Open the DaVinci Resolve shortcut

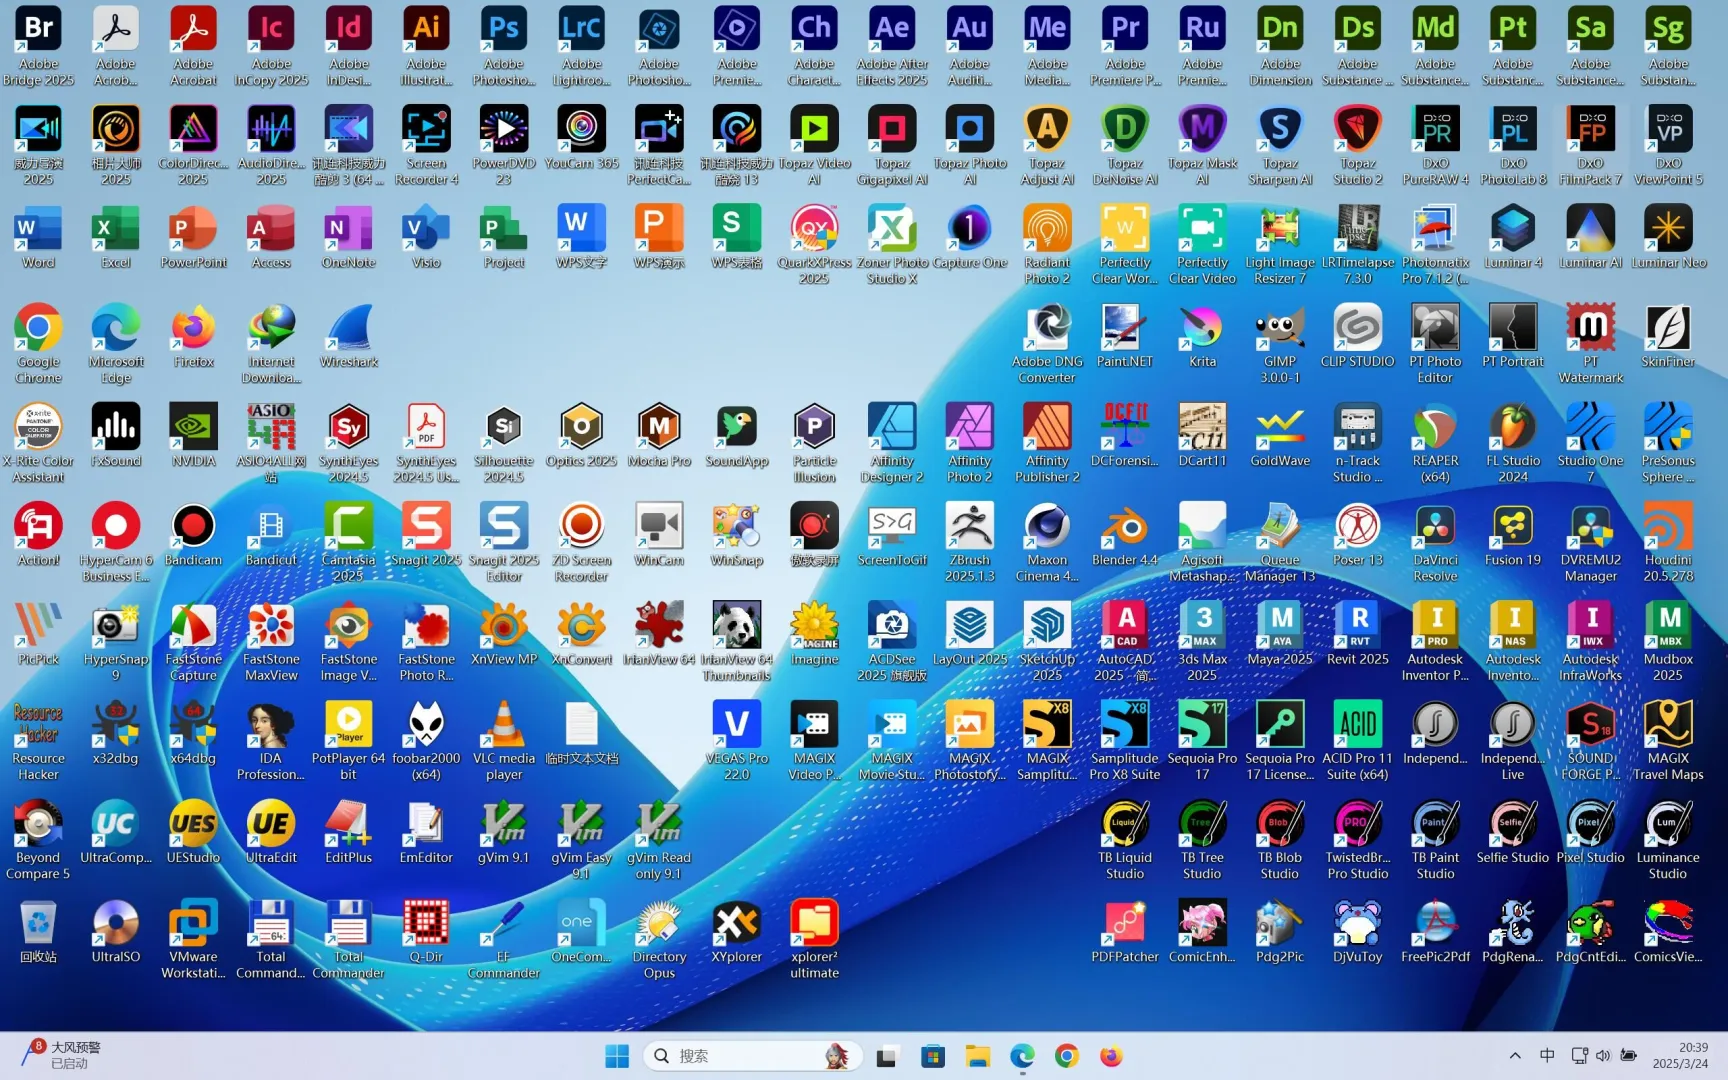tap(1435, 541)
